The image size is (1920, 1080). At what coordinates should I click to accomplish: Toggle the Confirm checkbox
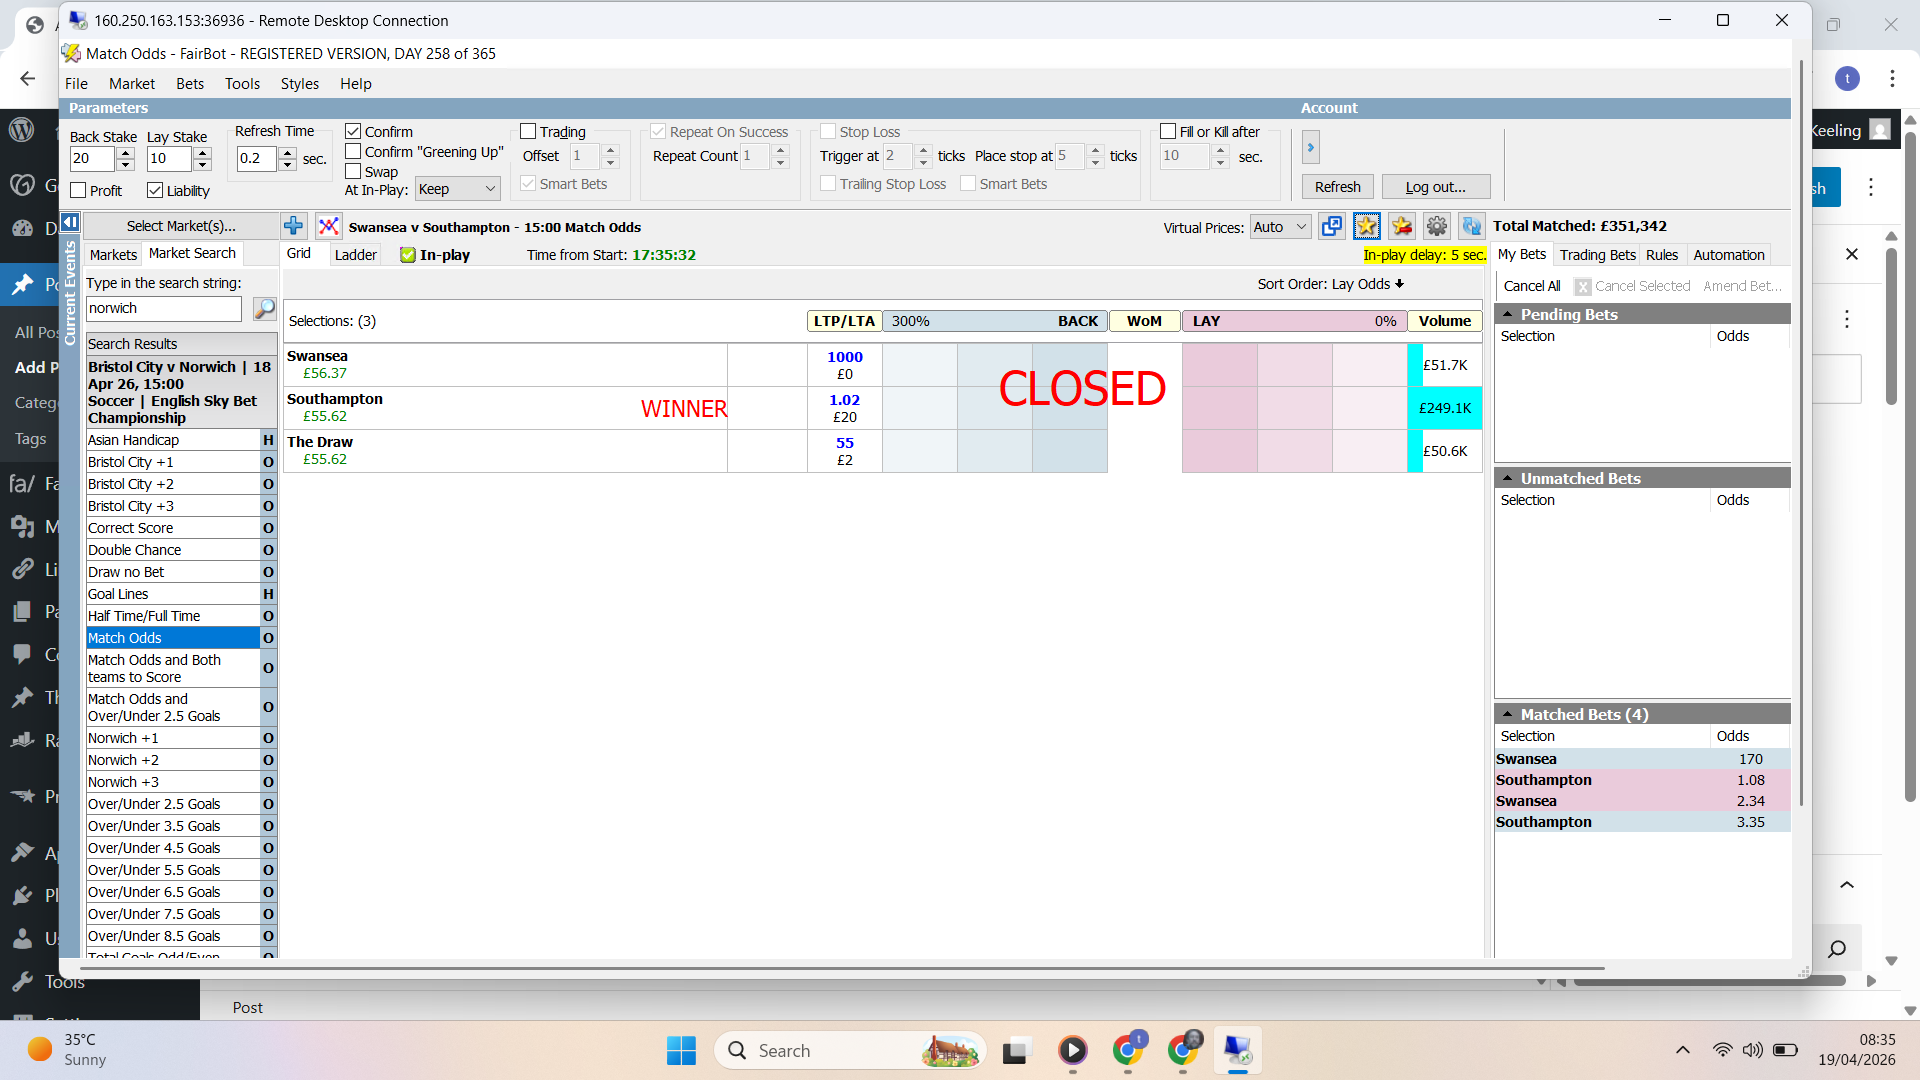(x=353, y=132)
